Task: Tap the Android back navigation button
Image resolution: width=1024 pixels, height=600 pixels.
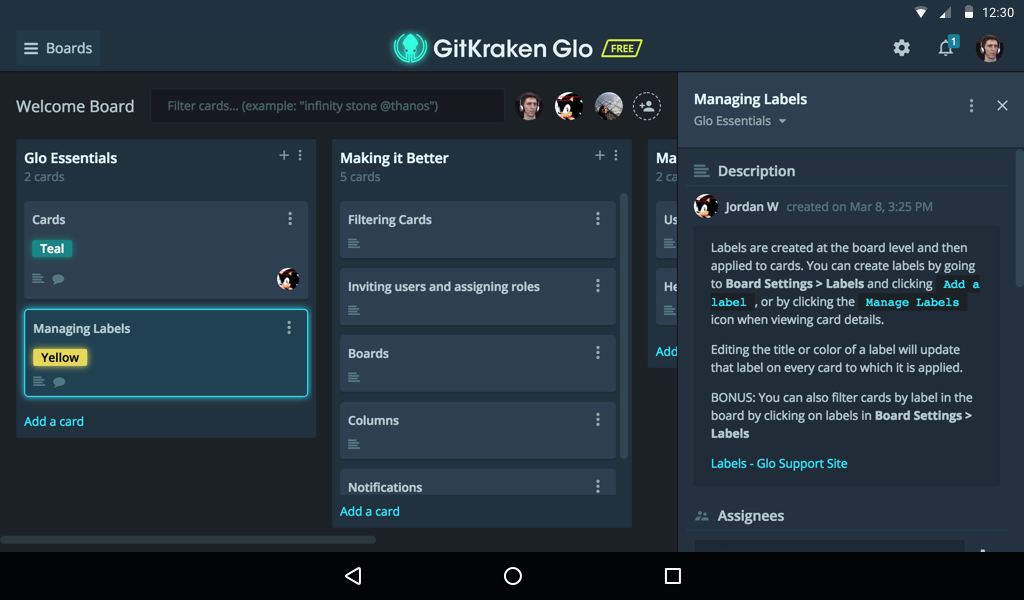Action: [353, 576]
